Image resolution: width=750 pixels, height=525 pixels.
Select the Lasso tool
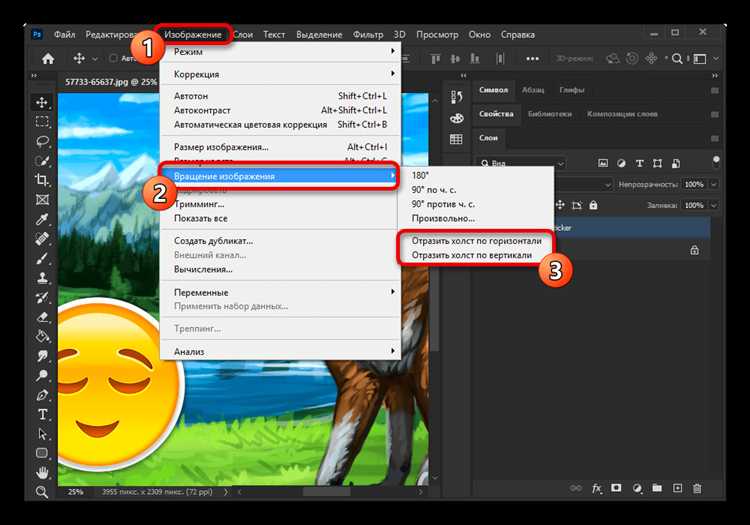42,141
